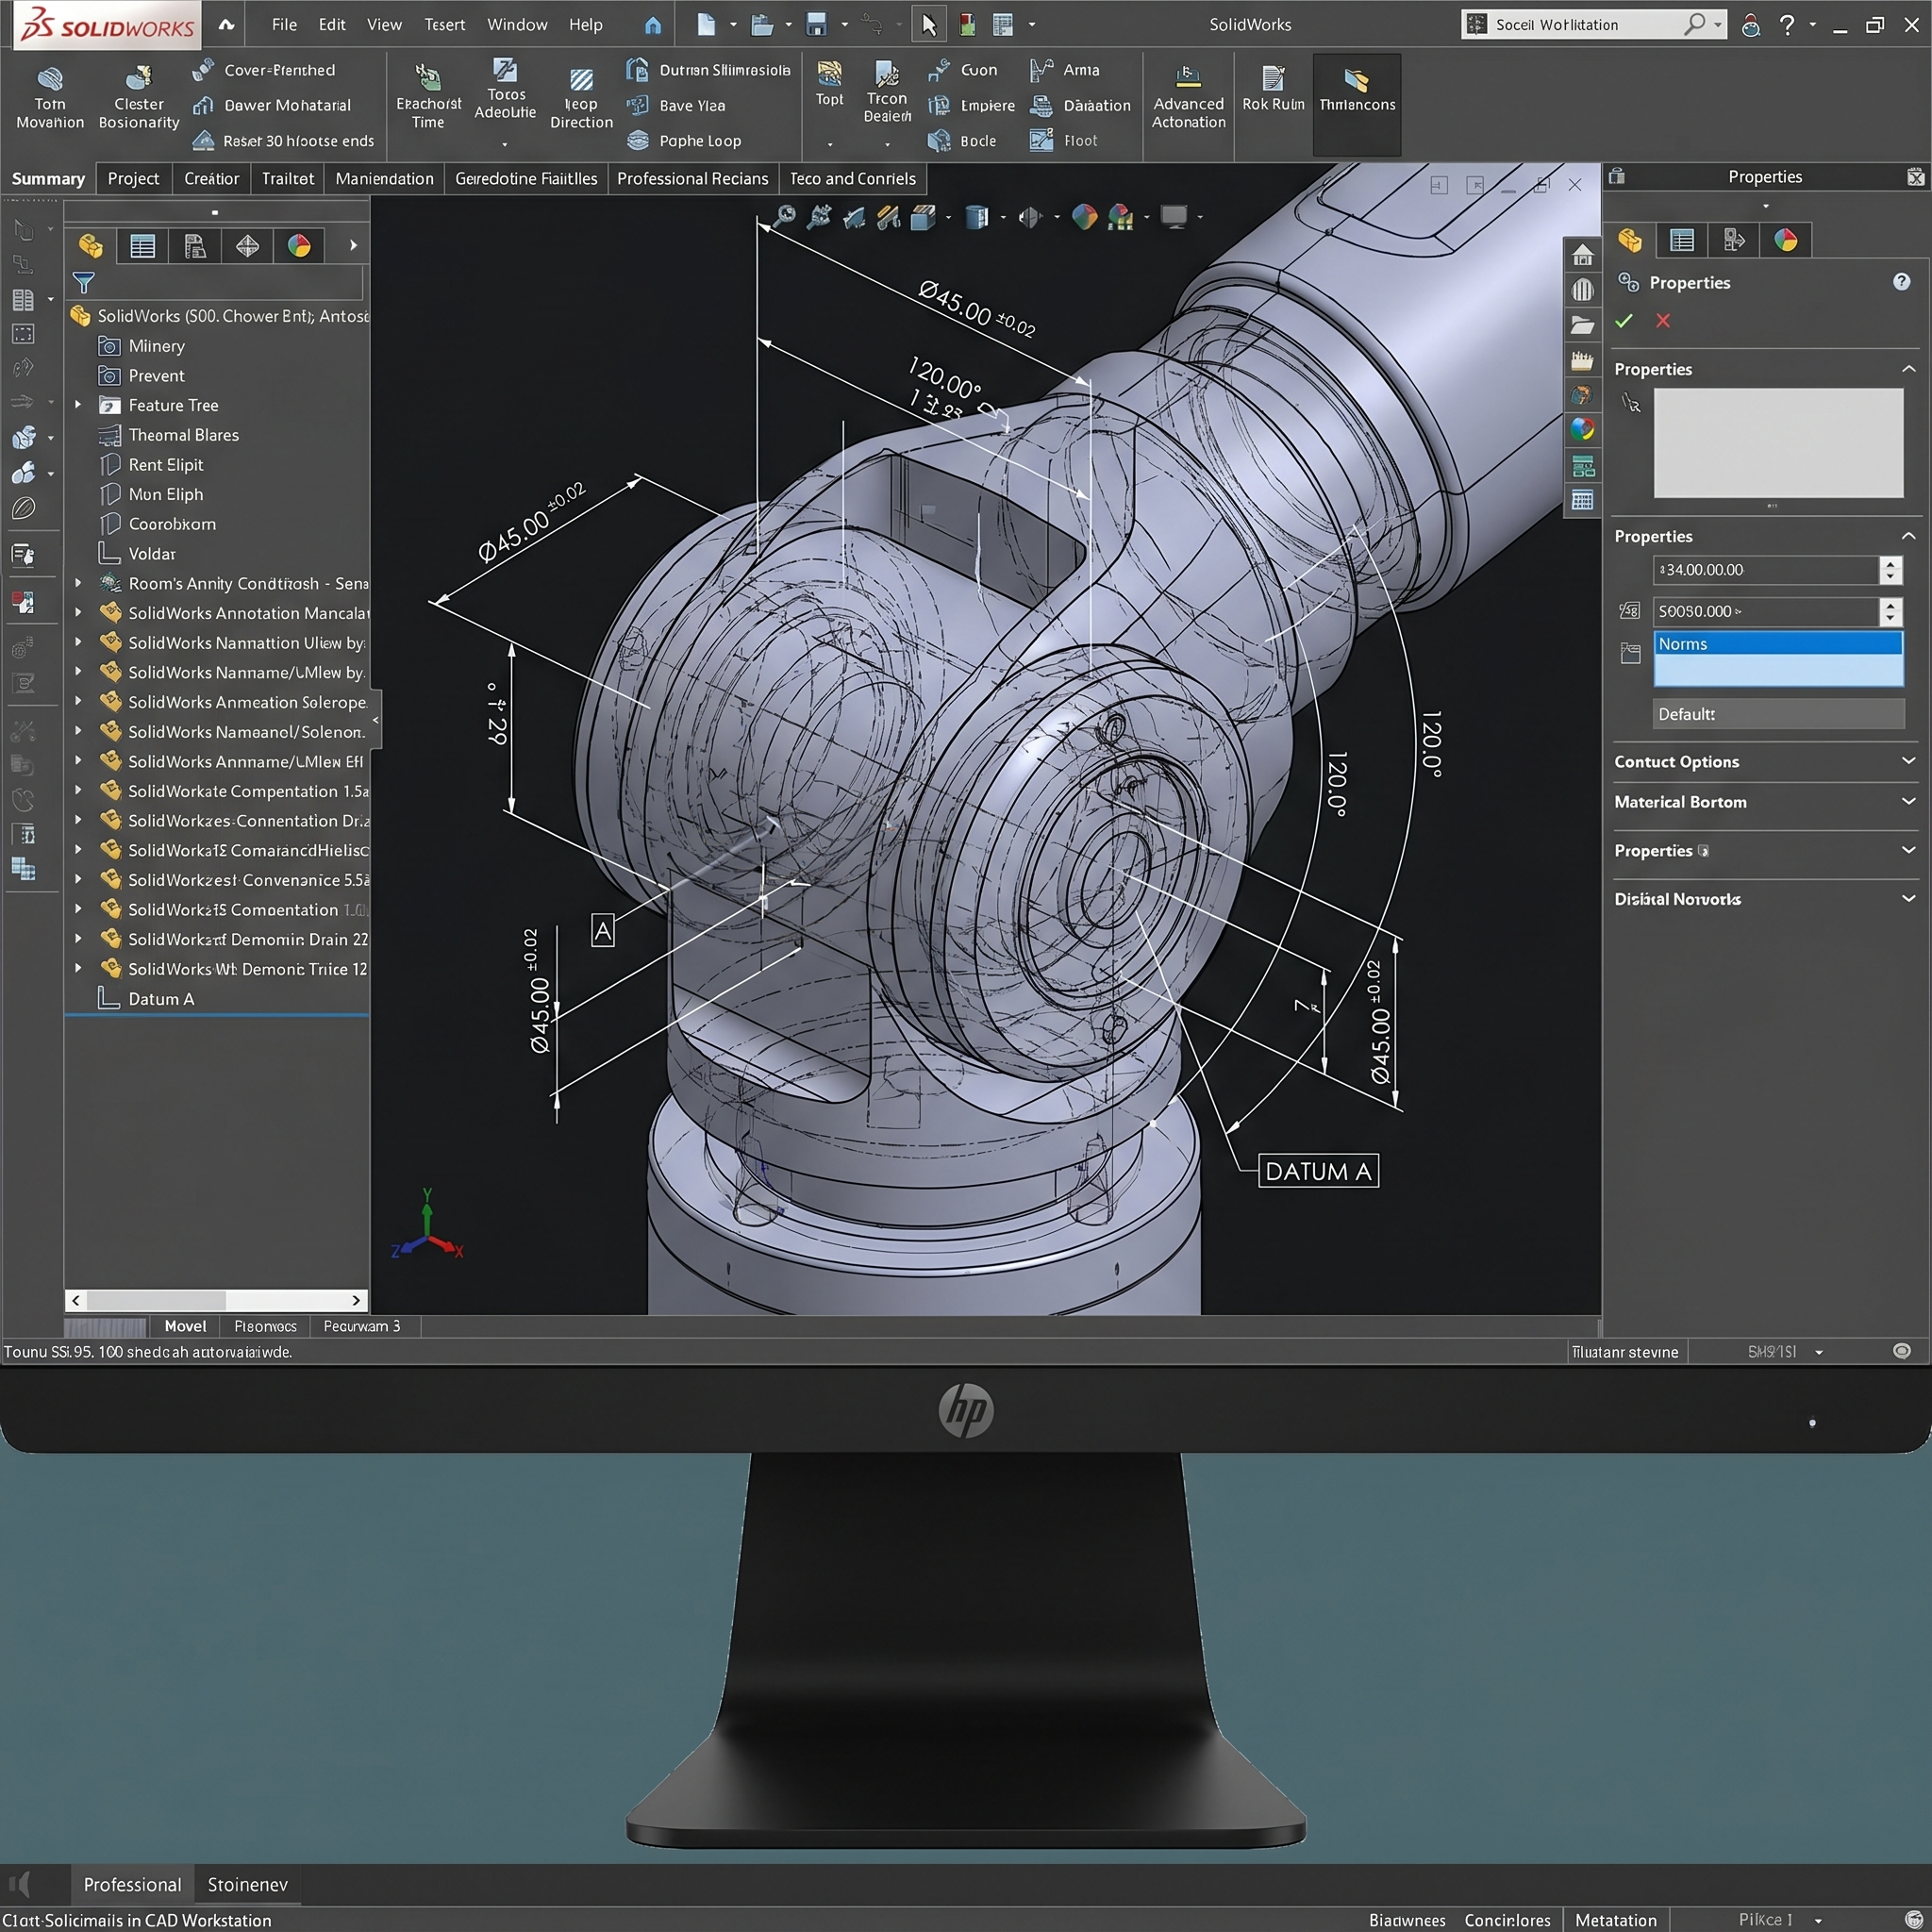
Task: Select the Movel bottom tab
Action: (x=185, y=1326)
